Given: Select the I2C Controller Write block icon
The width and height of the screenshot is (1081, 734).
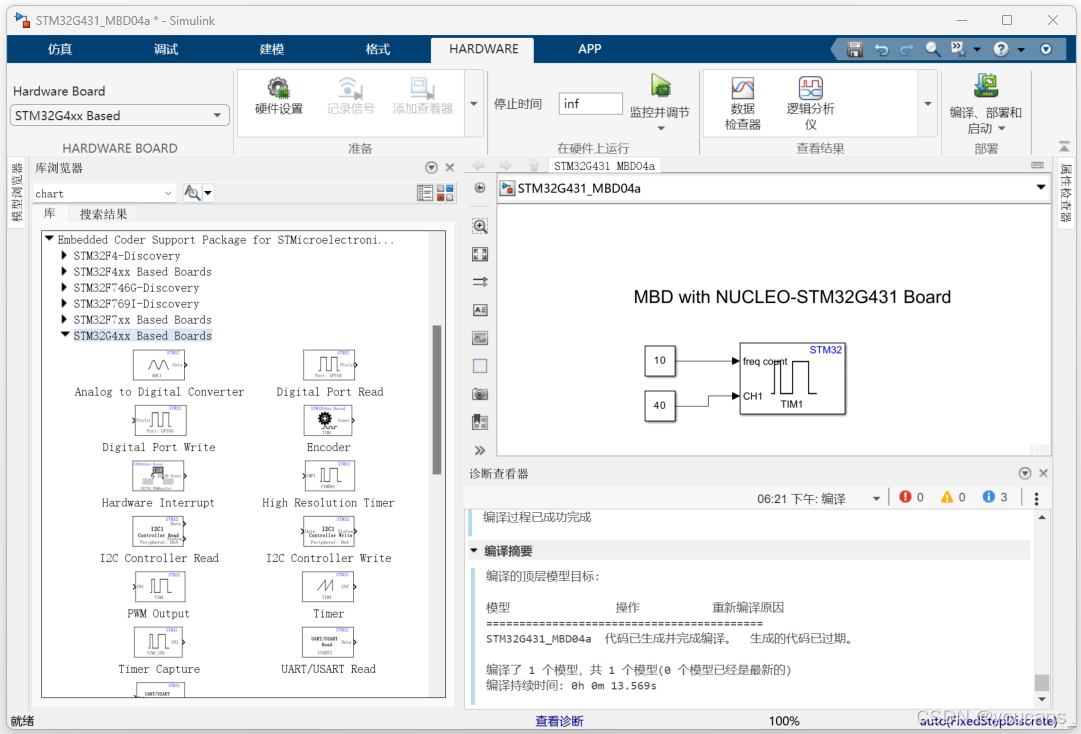Looking at the screenshot, I should click(x=328, y=531).
